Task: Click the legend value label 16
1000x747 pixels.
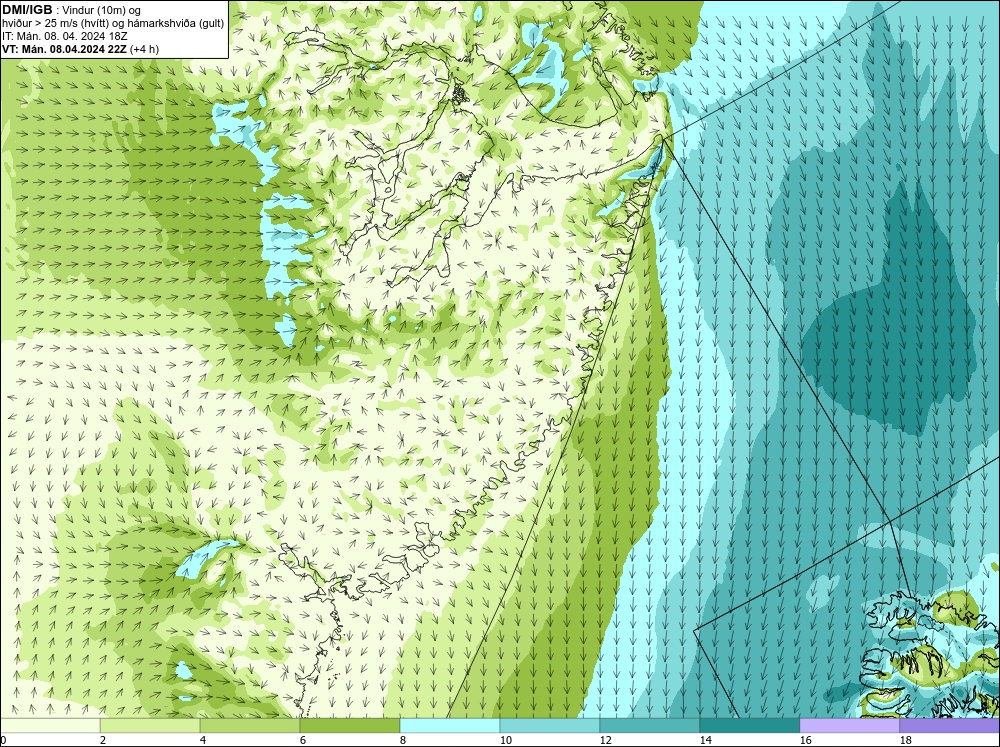Action: click(x=805, y=740)
